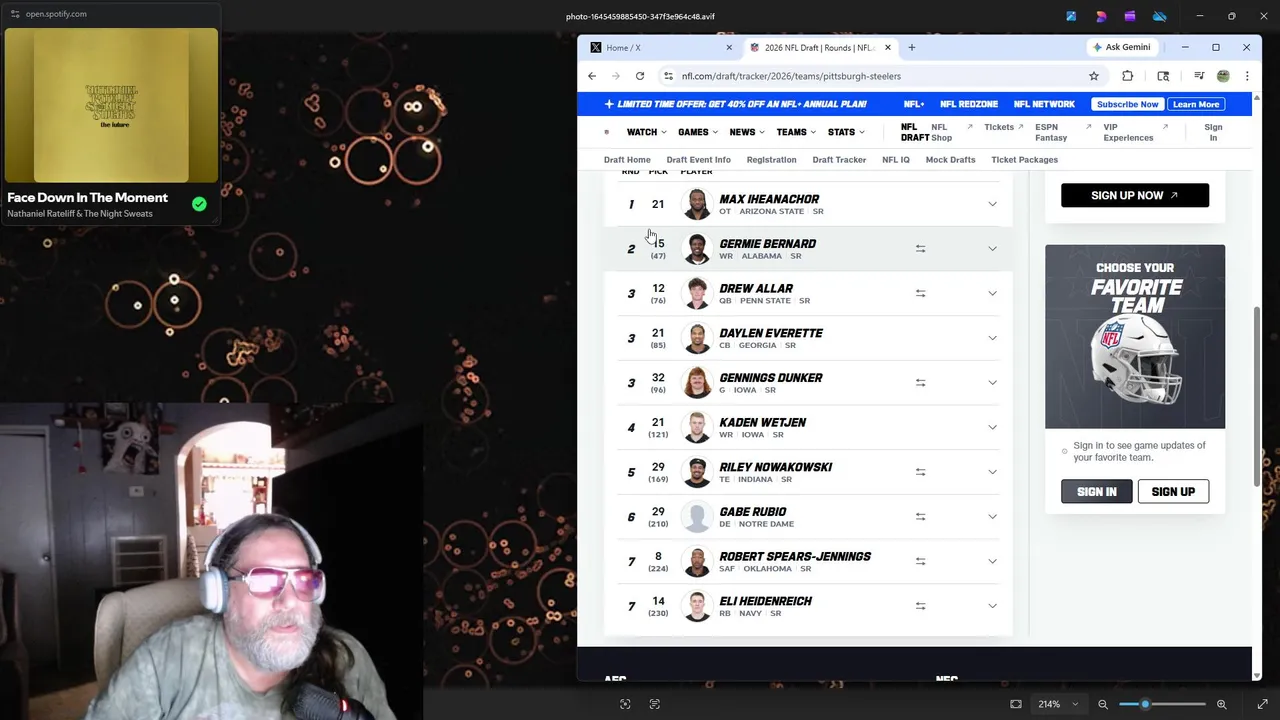The width and height of the screenshot is (1280, 720).
Task: Open the Ticket Packages subnav link
Action: pos(1024,160)
